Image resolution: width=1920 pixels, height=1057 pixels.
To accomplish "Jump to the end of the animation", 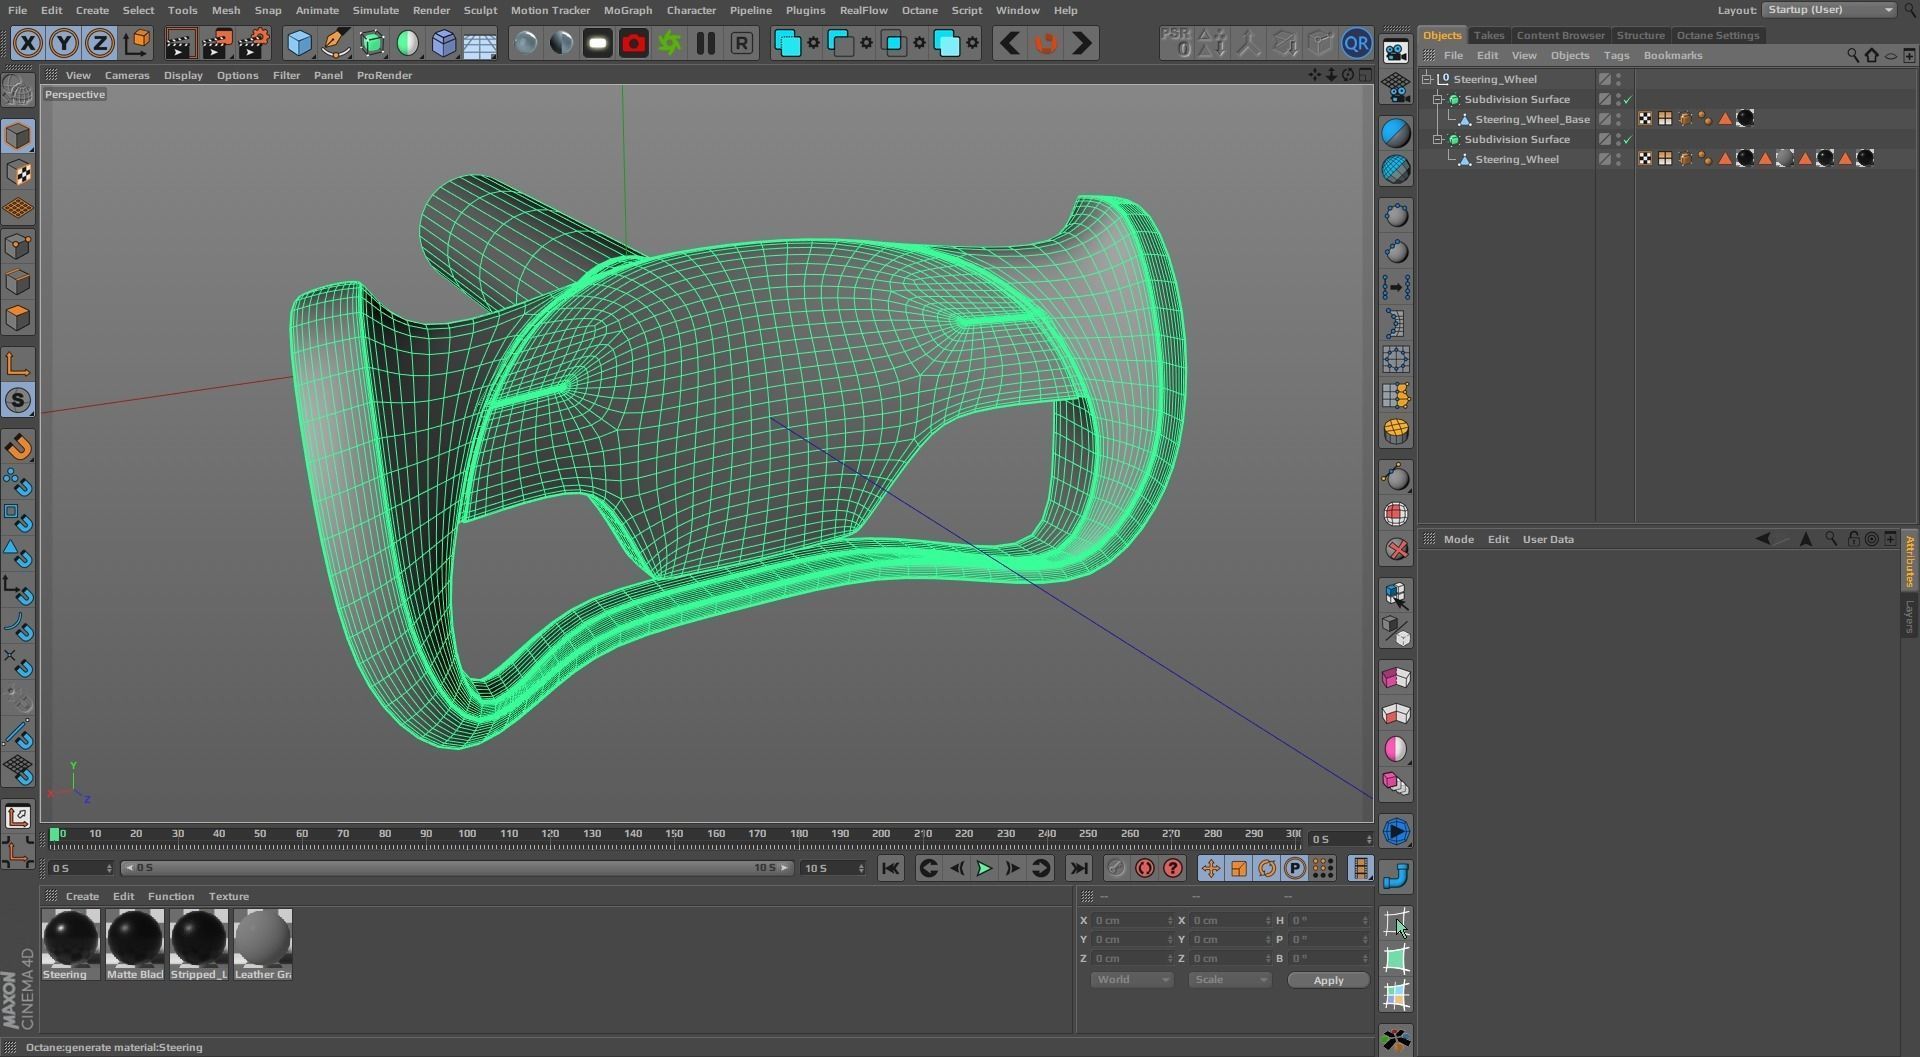I will tap(1078, 868).
